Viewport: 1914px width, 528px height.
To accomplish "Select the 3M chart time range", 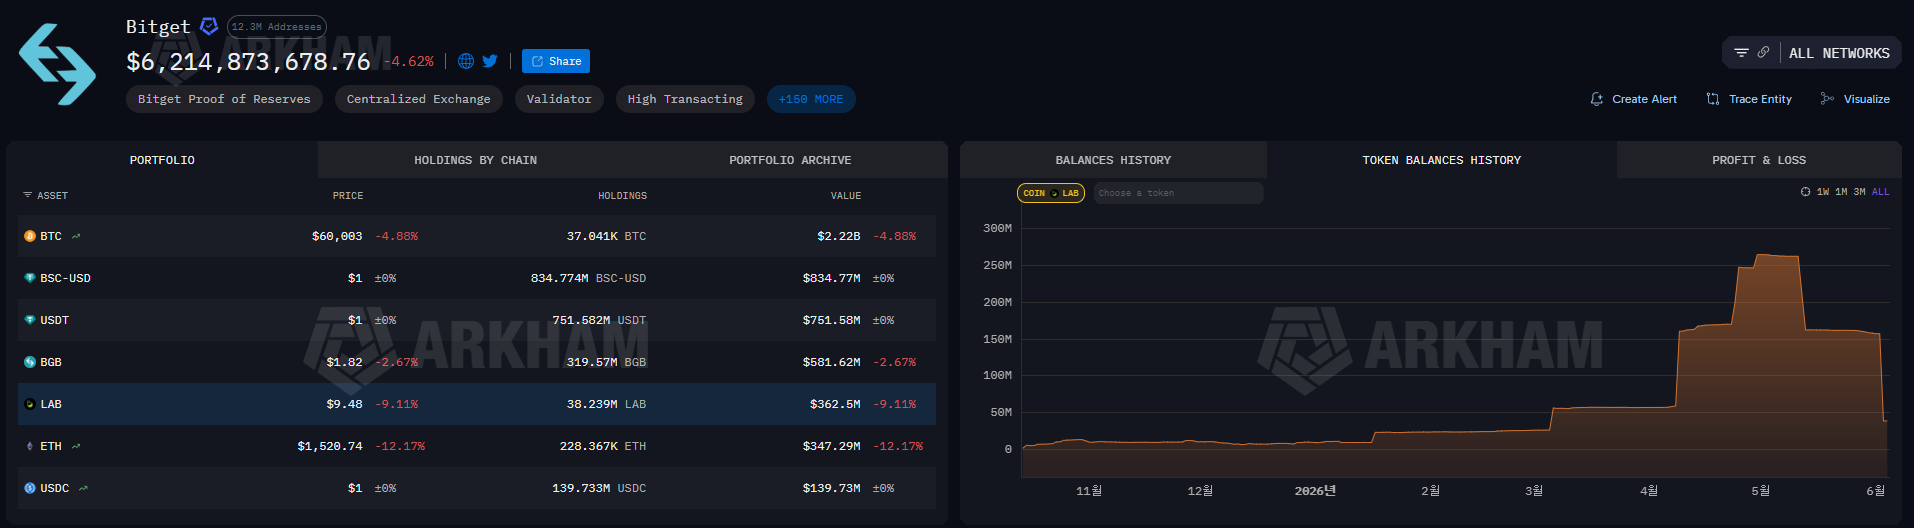I will (1859, 192).
